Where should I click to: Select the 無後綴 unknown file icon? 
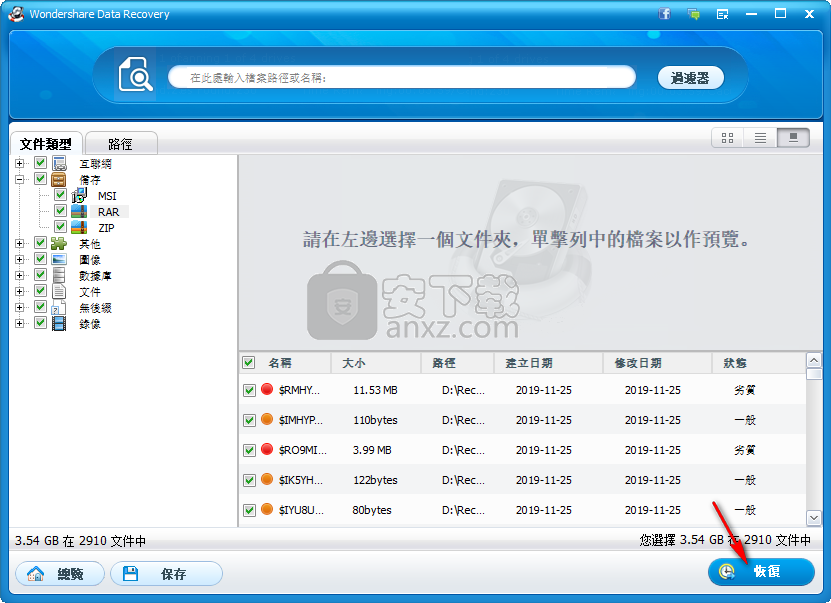point(59,307)
